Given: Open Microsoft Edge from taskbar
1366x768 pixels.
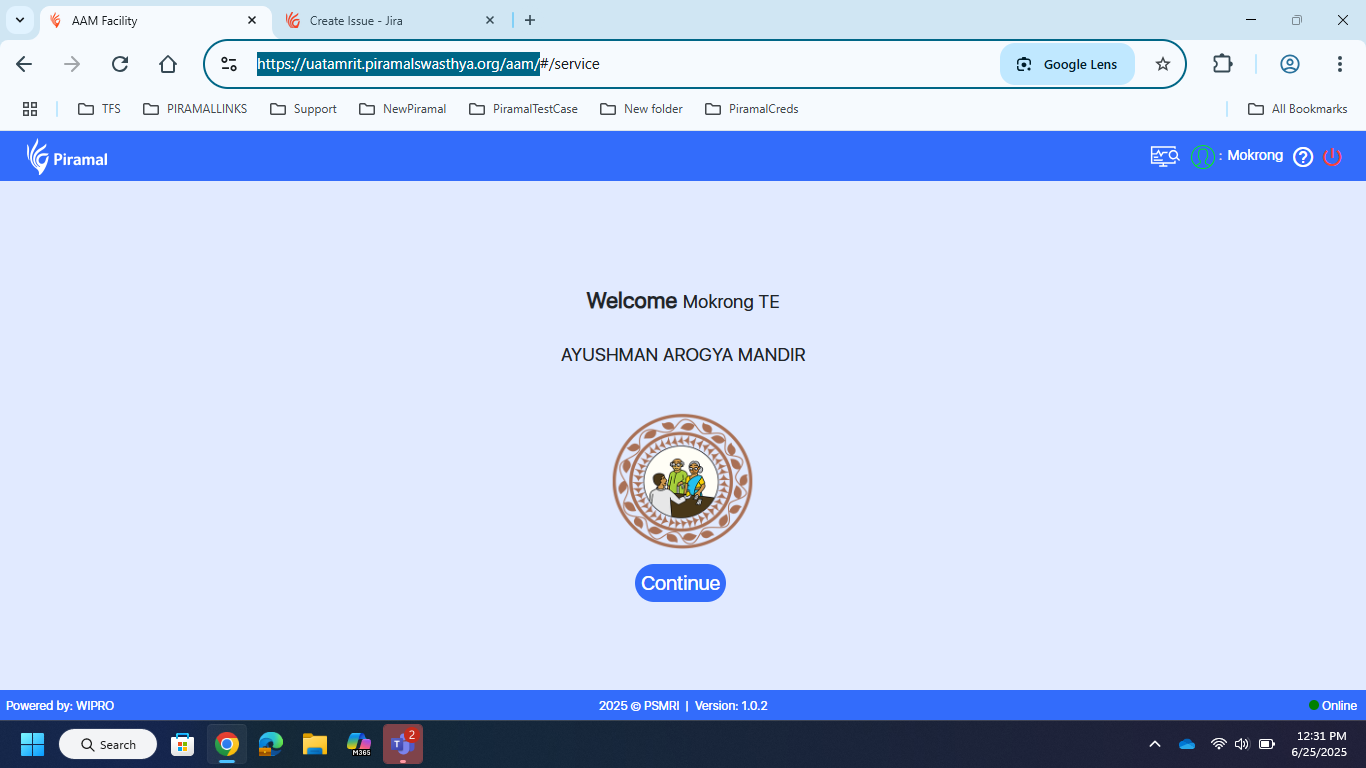Looking at the screenshot, I should pos(271,744).
